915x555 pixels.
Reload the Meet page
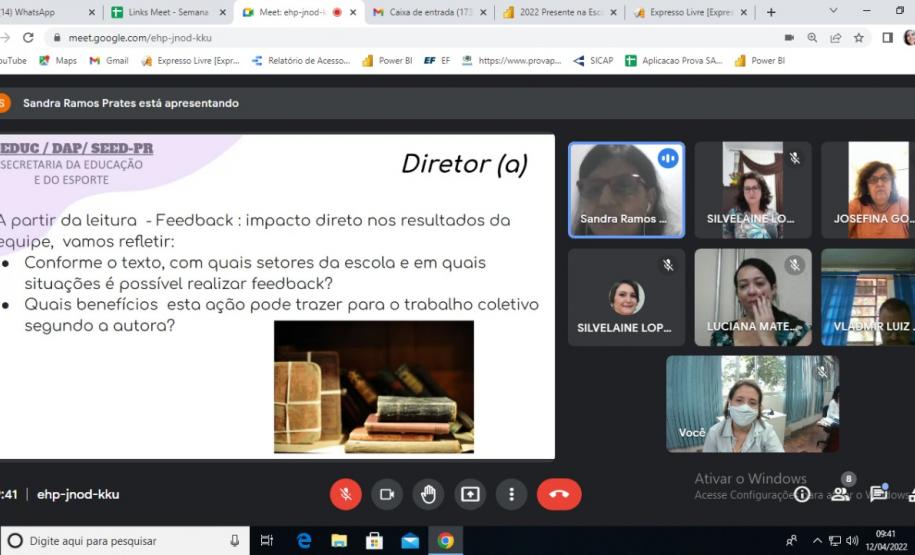pyautogui.click(x=28, y=37)
